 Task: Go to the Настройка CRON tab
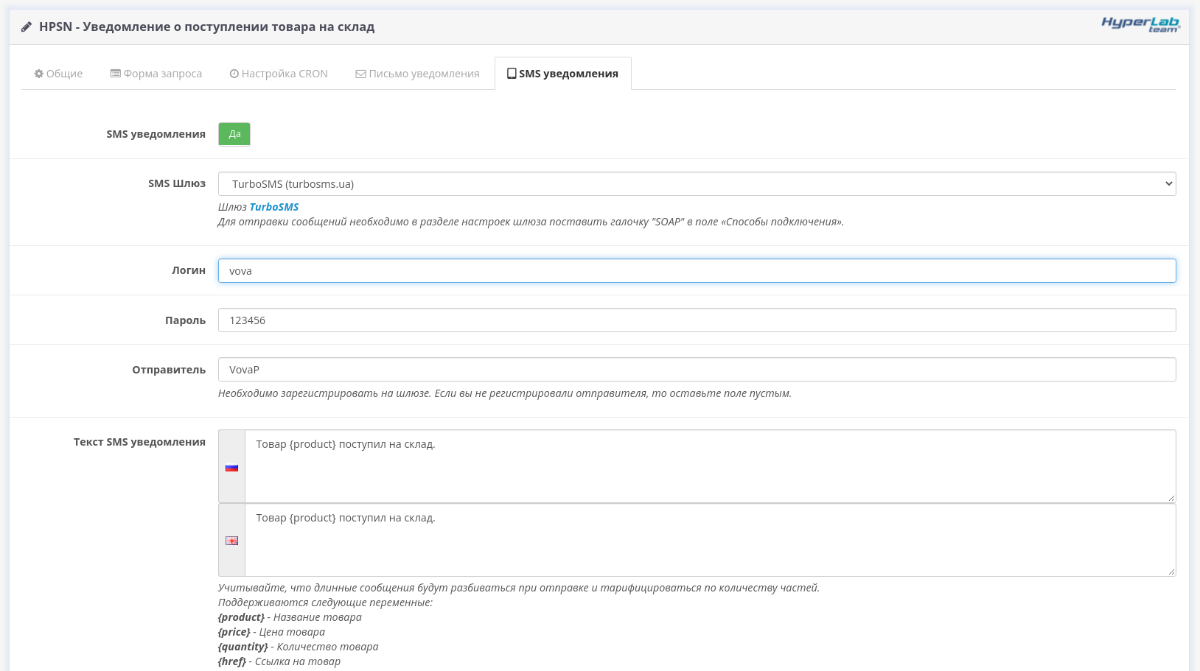278,74
